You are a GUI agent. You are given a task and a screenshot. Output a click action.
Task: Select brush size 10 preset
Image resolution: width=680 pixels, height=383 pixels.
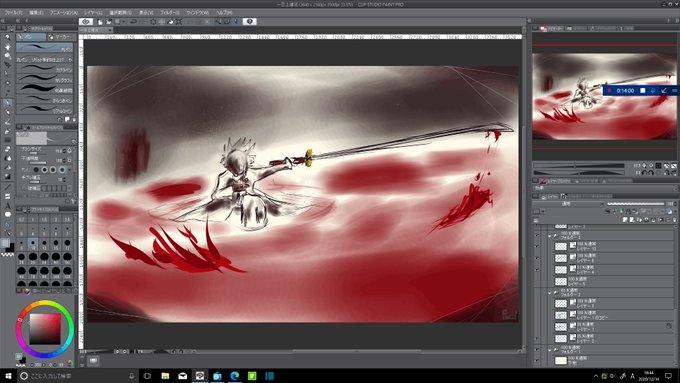pyautogui.click(x=33, y=244)
